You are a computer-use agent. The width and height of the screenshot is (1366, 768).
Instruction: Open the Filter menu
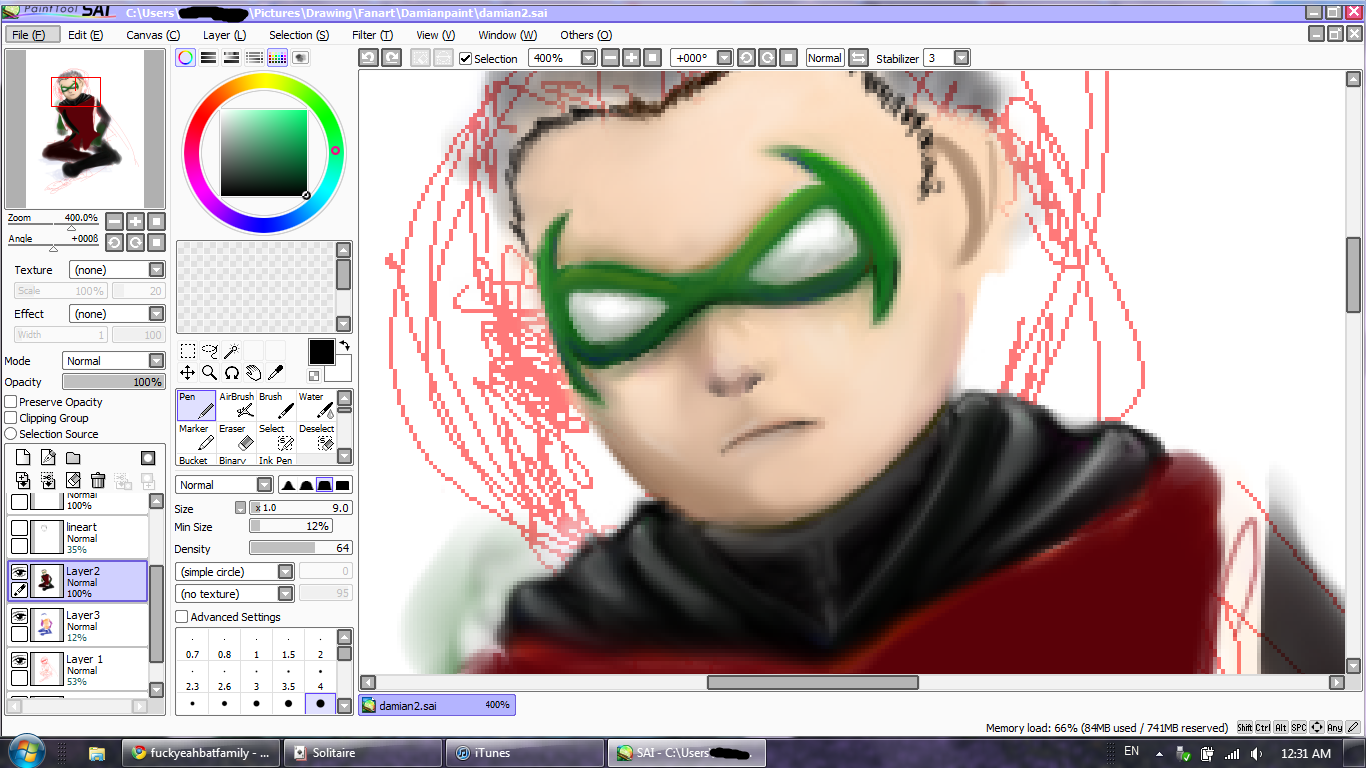372,35
